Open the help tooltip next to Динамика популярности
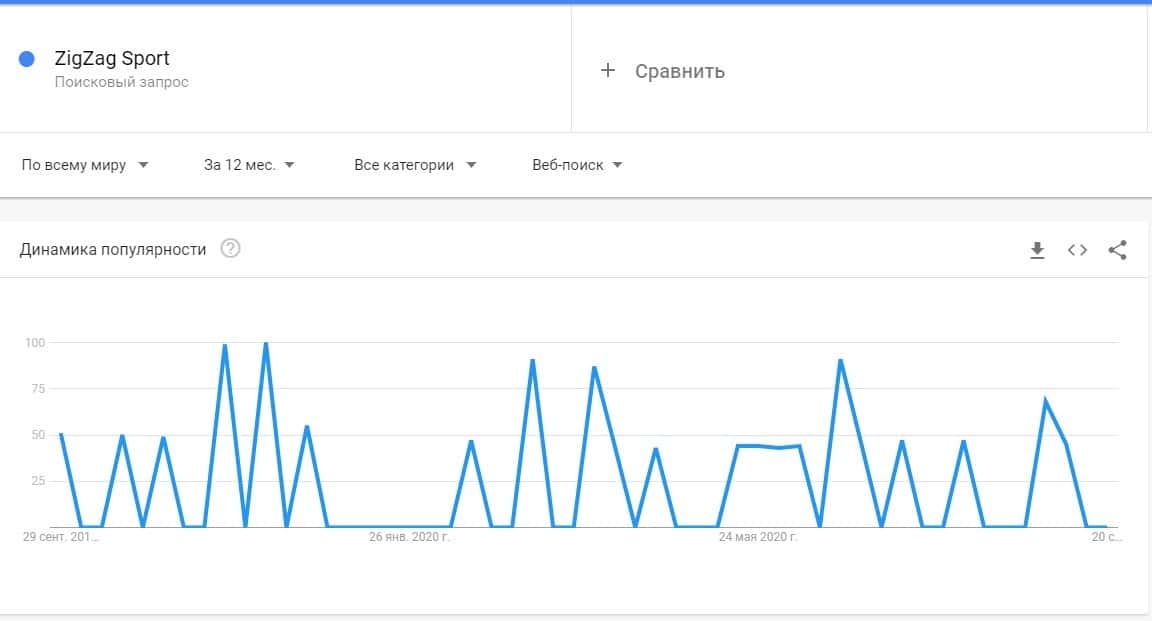 [230, 249]
